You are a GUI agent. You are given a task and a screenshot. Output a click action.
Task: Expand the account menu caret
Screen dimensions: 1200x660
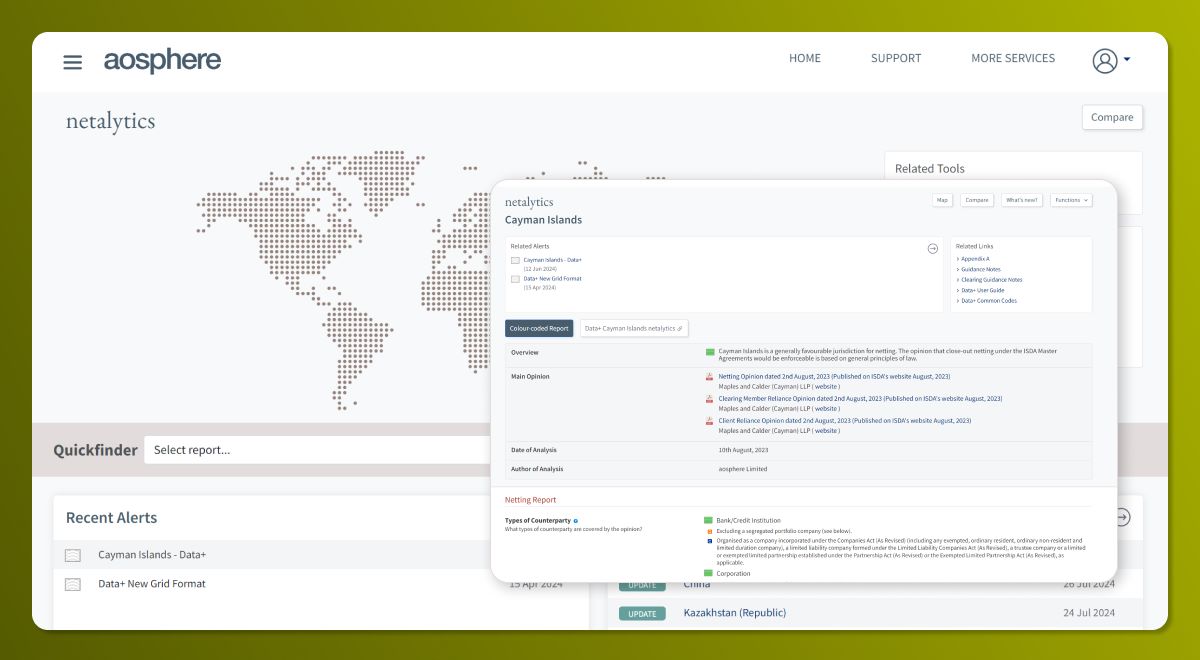coord(1127,59)
